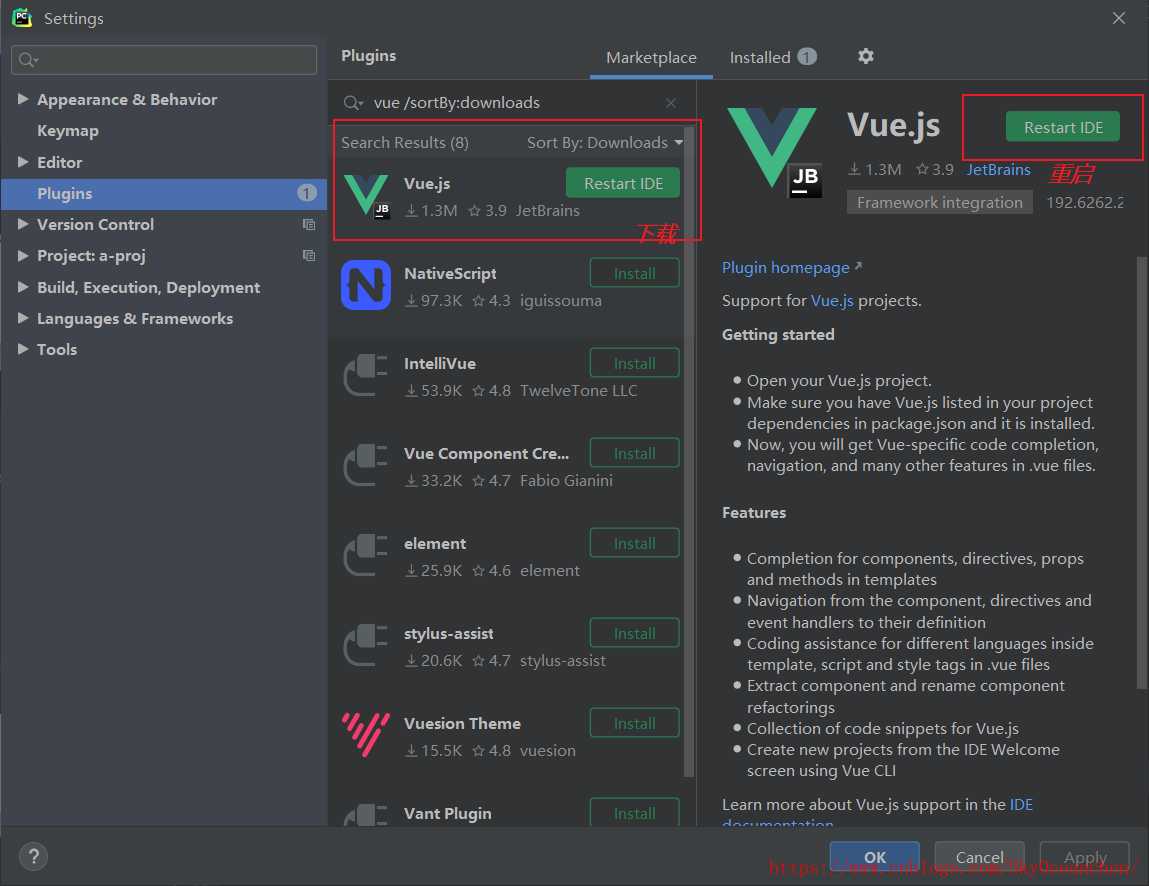Select the Plugins settings item
Screen dimensions: 1149x886
tap(163, 193)
